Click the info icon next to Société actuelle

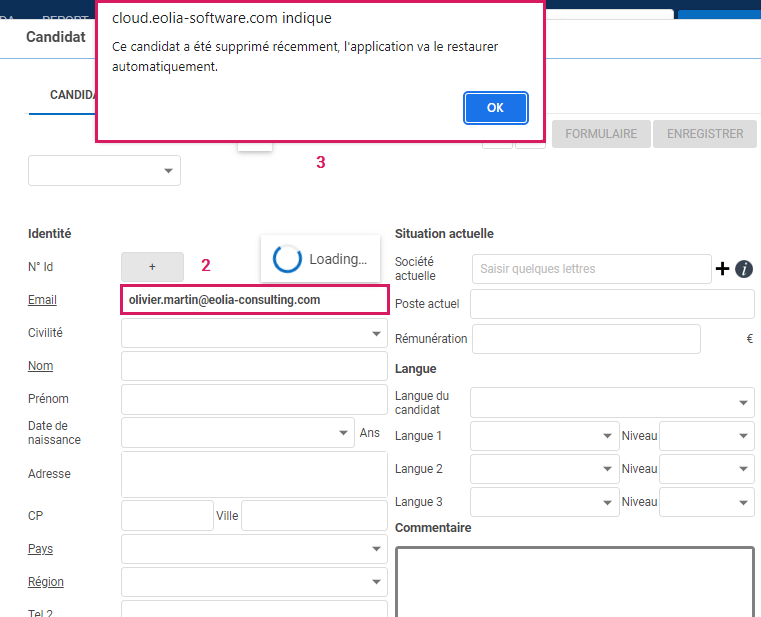click(x=743, y=269)
